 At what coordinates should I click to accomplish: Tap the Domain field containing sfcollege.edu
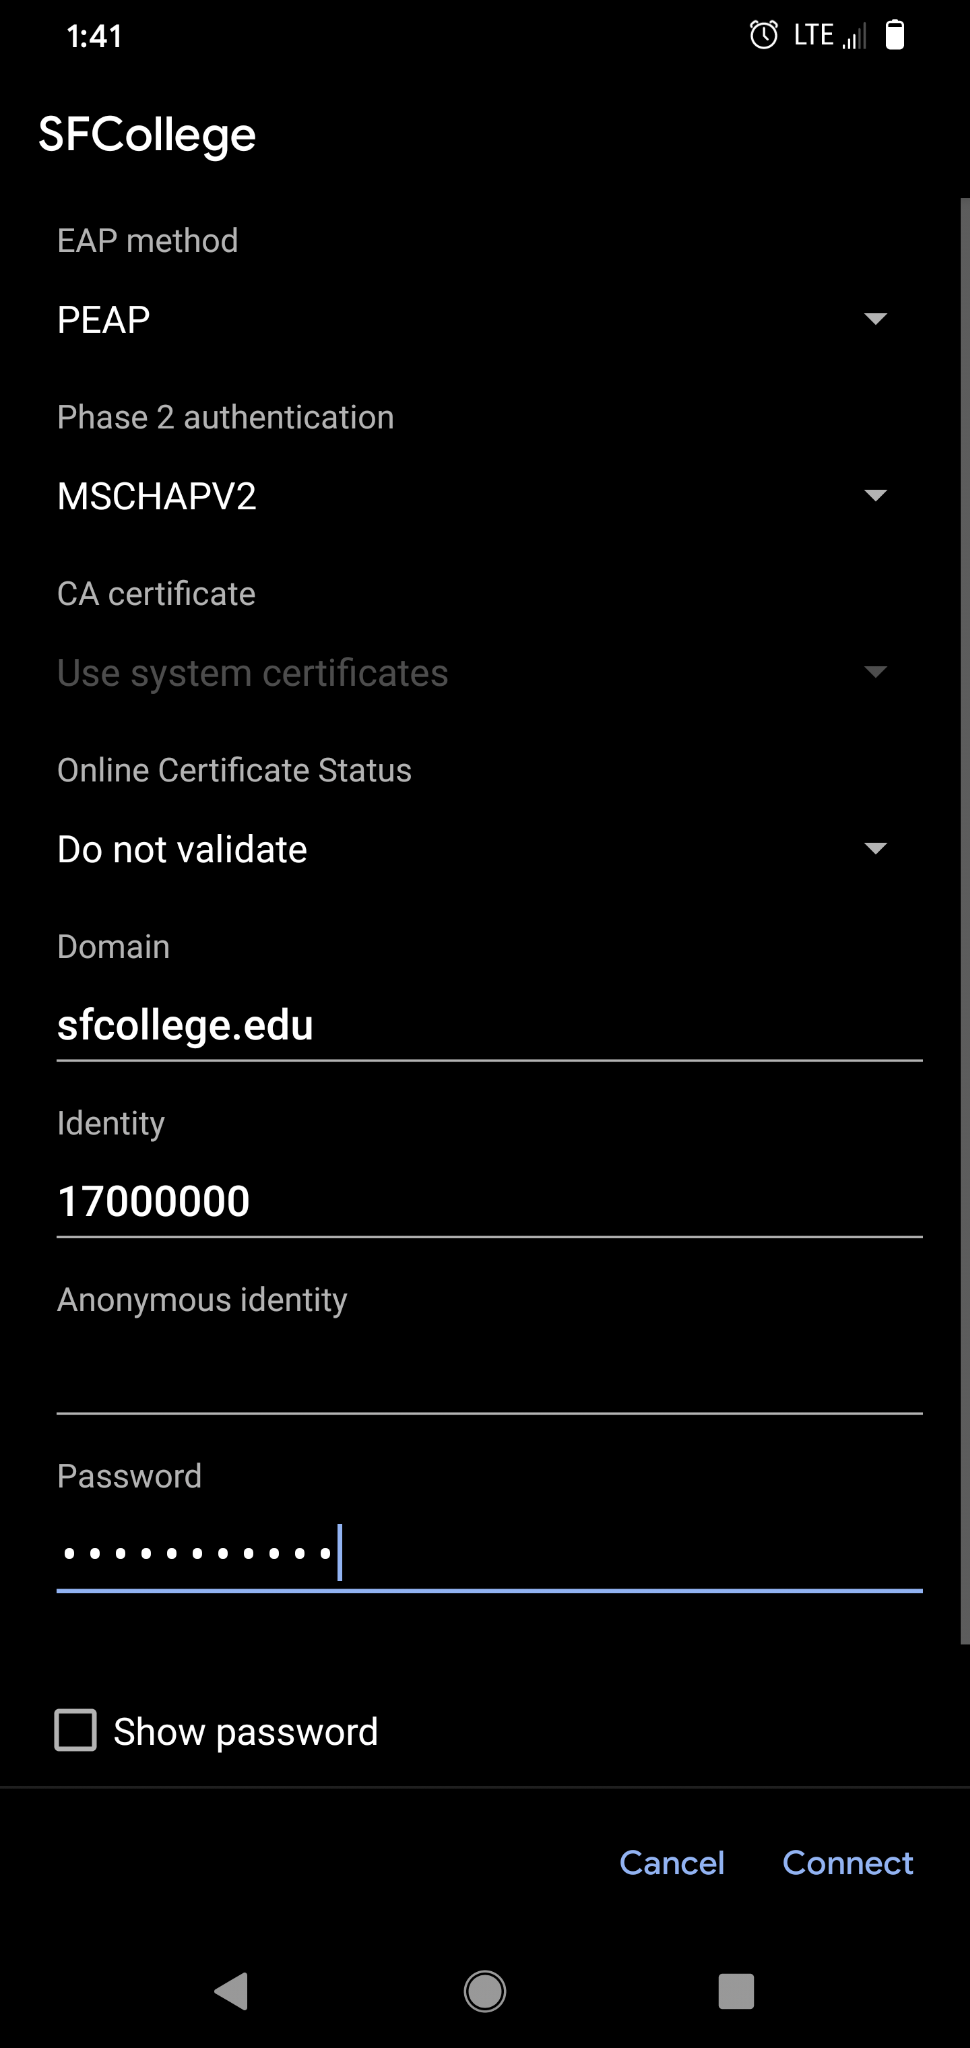pyautogui.click(x=488, y=1026)
